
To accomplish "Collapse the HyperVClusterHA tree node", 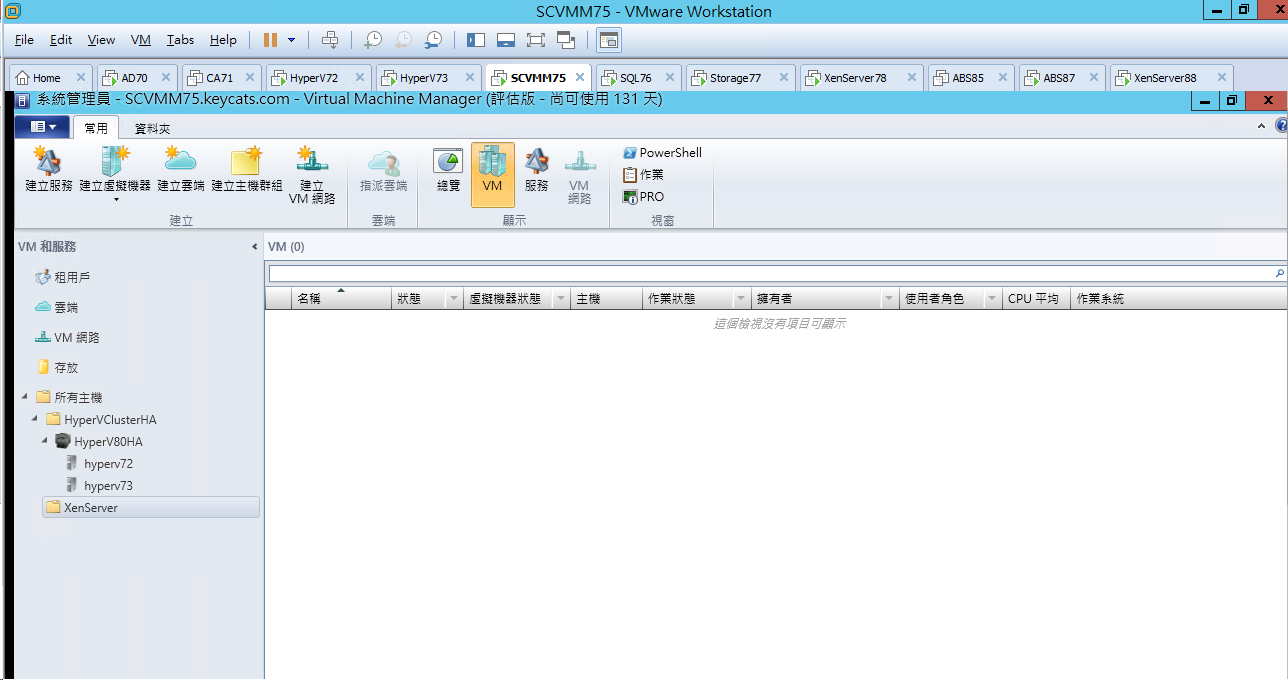I will (34, 419).
